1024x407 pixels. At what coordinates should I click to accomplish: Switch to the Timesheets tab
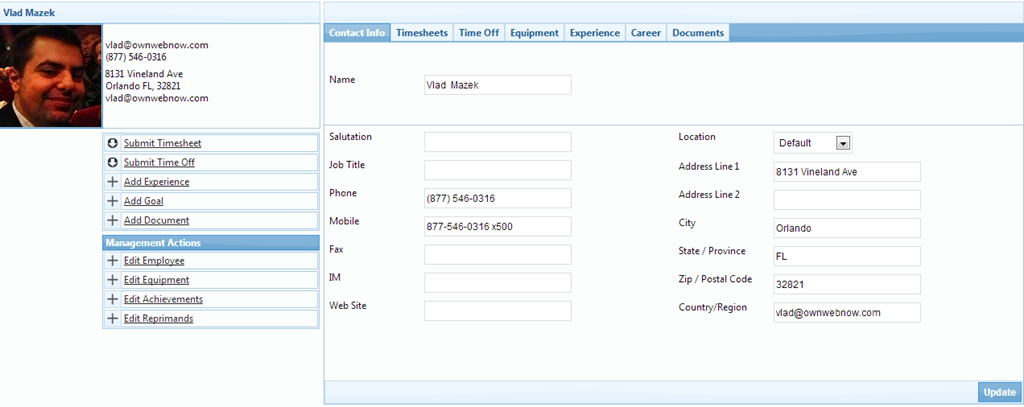coord(422,33)
